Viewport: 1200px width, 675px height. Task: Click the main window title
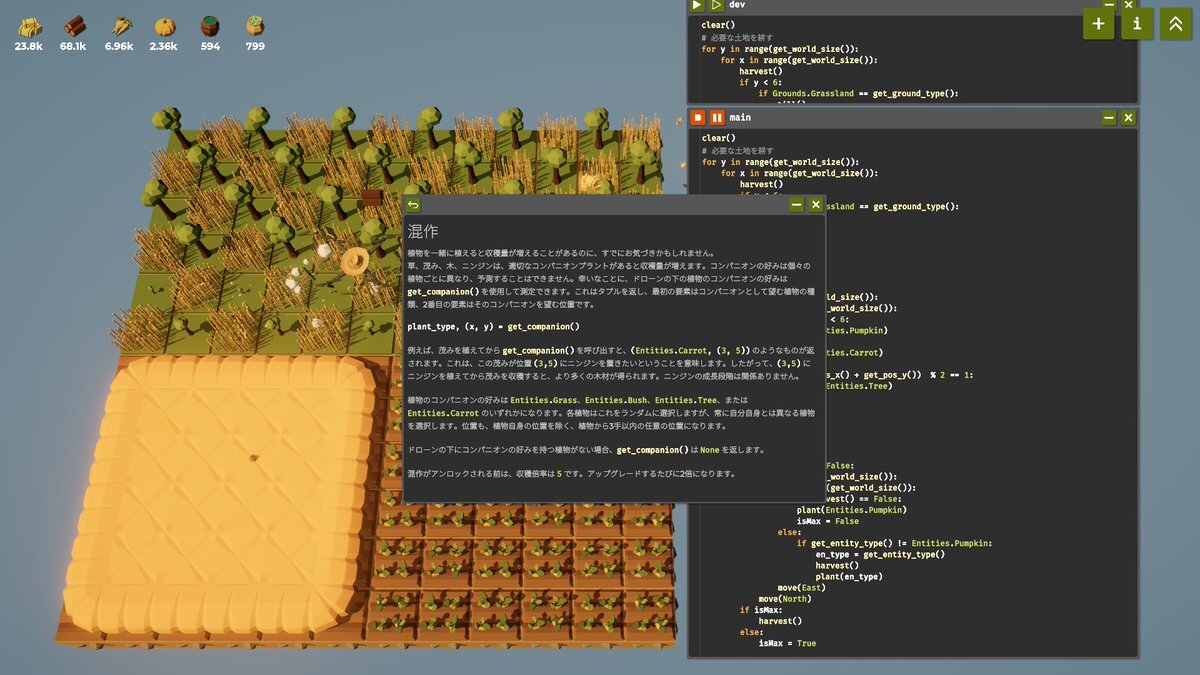point(740,118)
